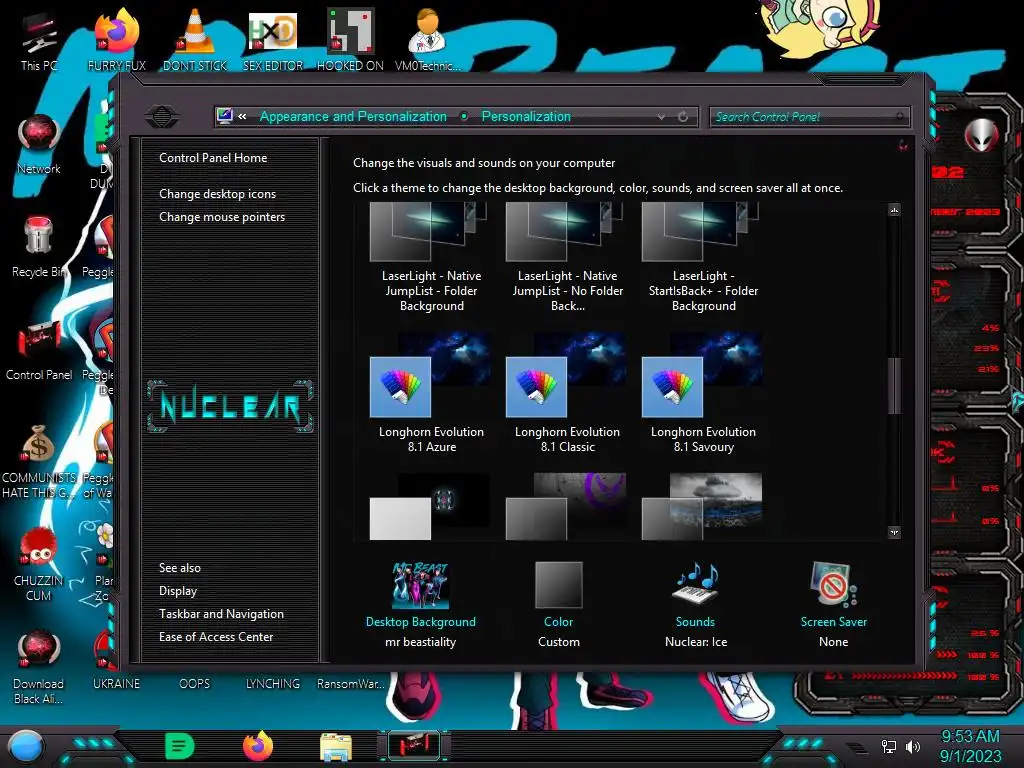Open the Control Panel desktop icon
The height and width of the screenshot is (768, 1024).
coord(39,350)
